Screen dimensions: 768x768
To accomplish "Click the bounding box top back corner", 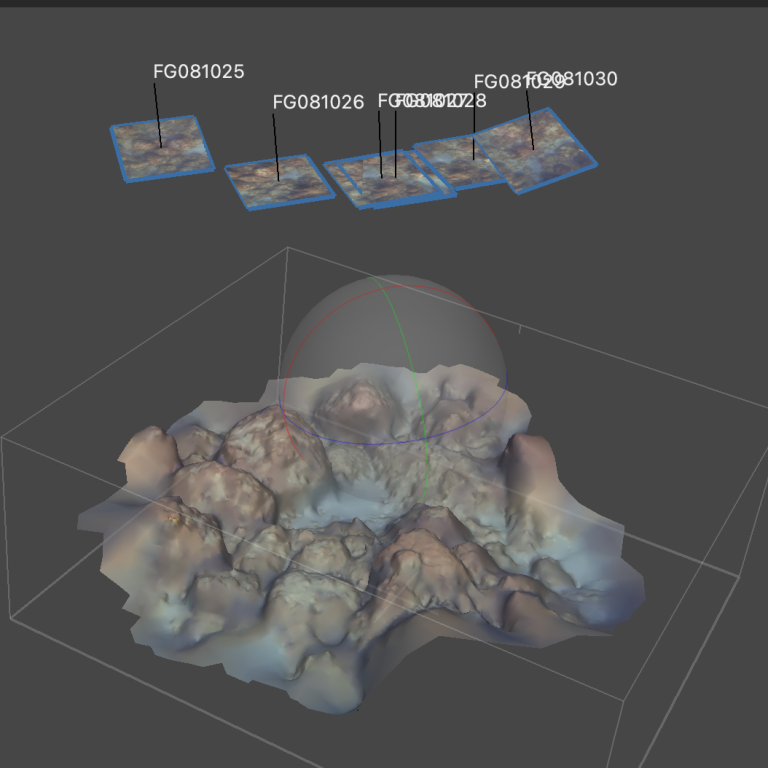I will tap(288, 248).
